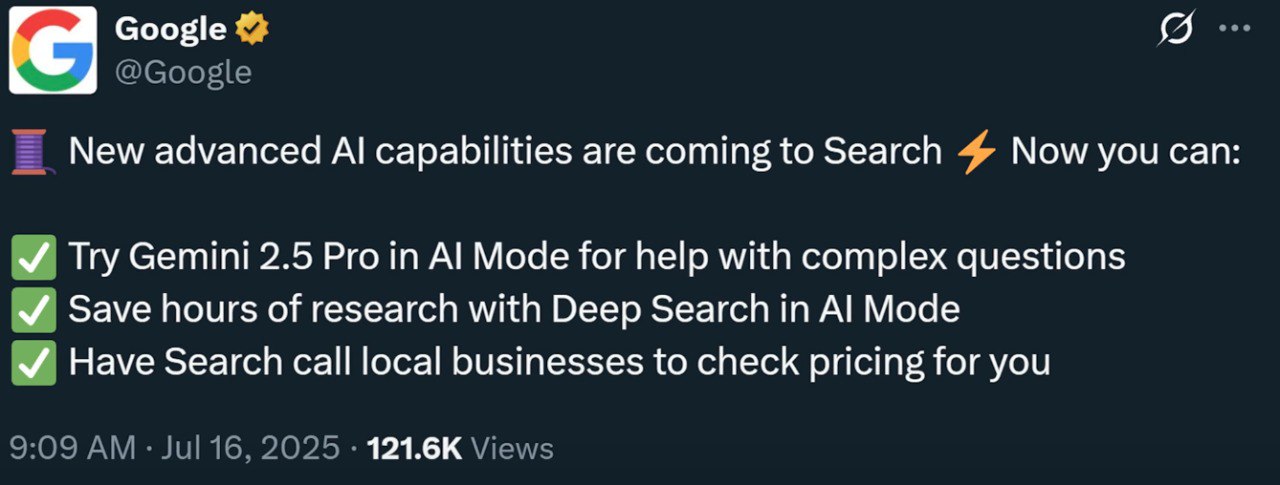Viewport: 1280px width, 485px height.
Task: Click the gold verified badge
Action: [251, 31]
